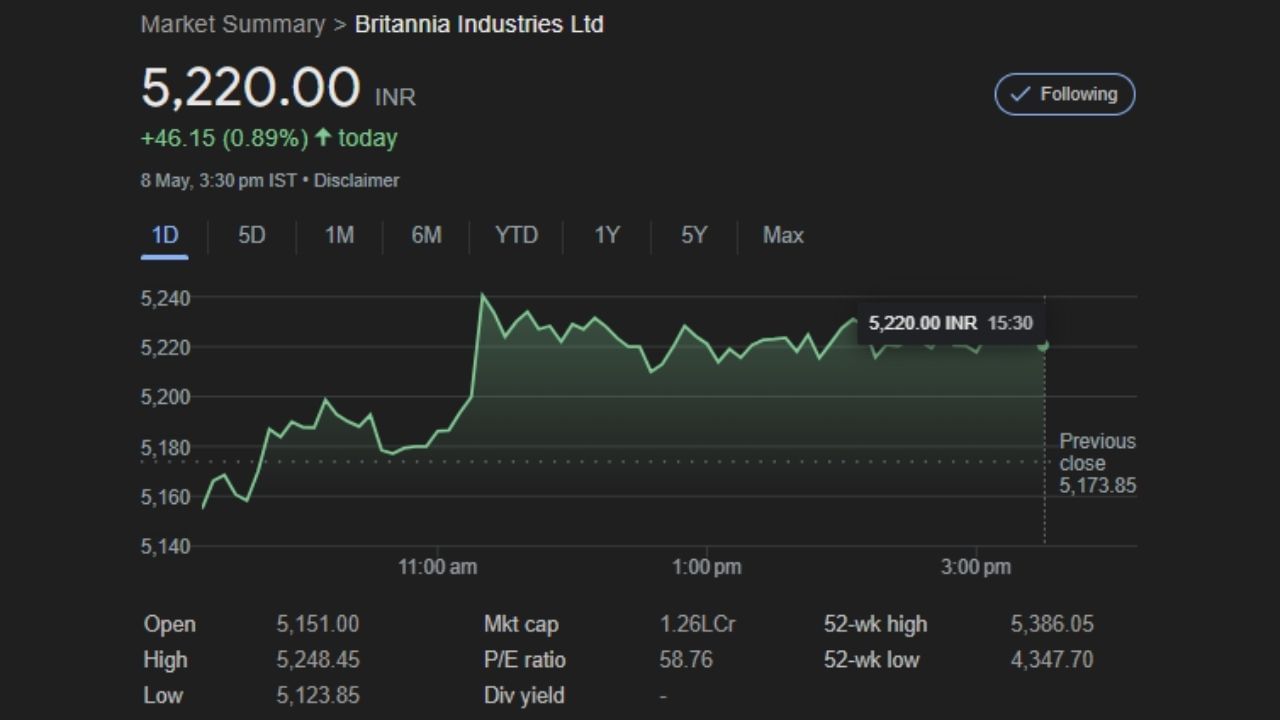The width and height of the screenshot is (1280, 720).
Task: Open the Disclaimer link
Action: [x=356, y=181]
